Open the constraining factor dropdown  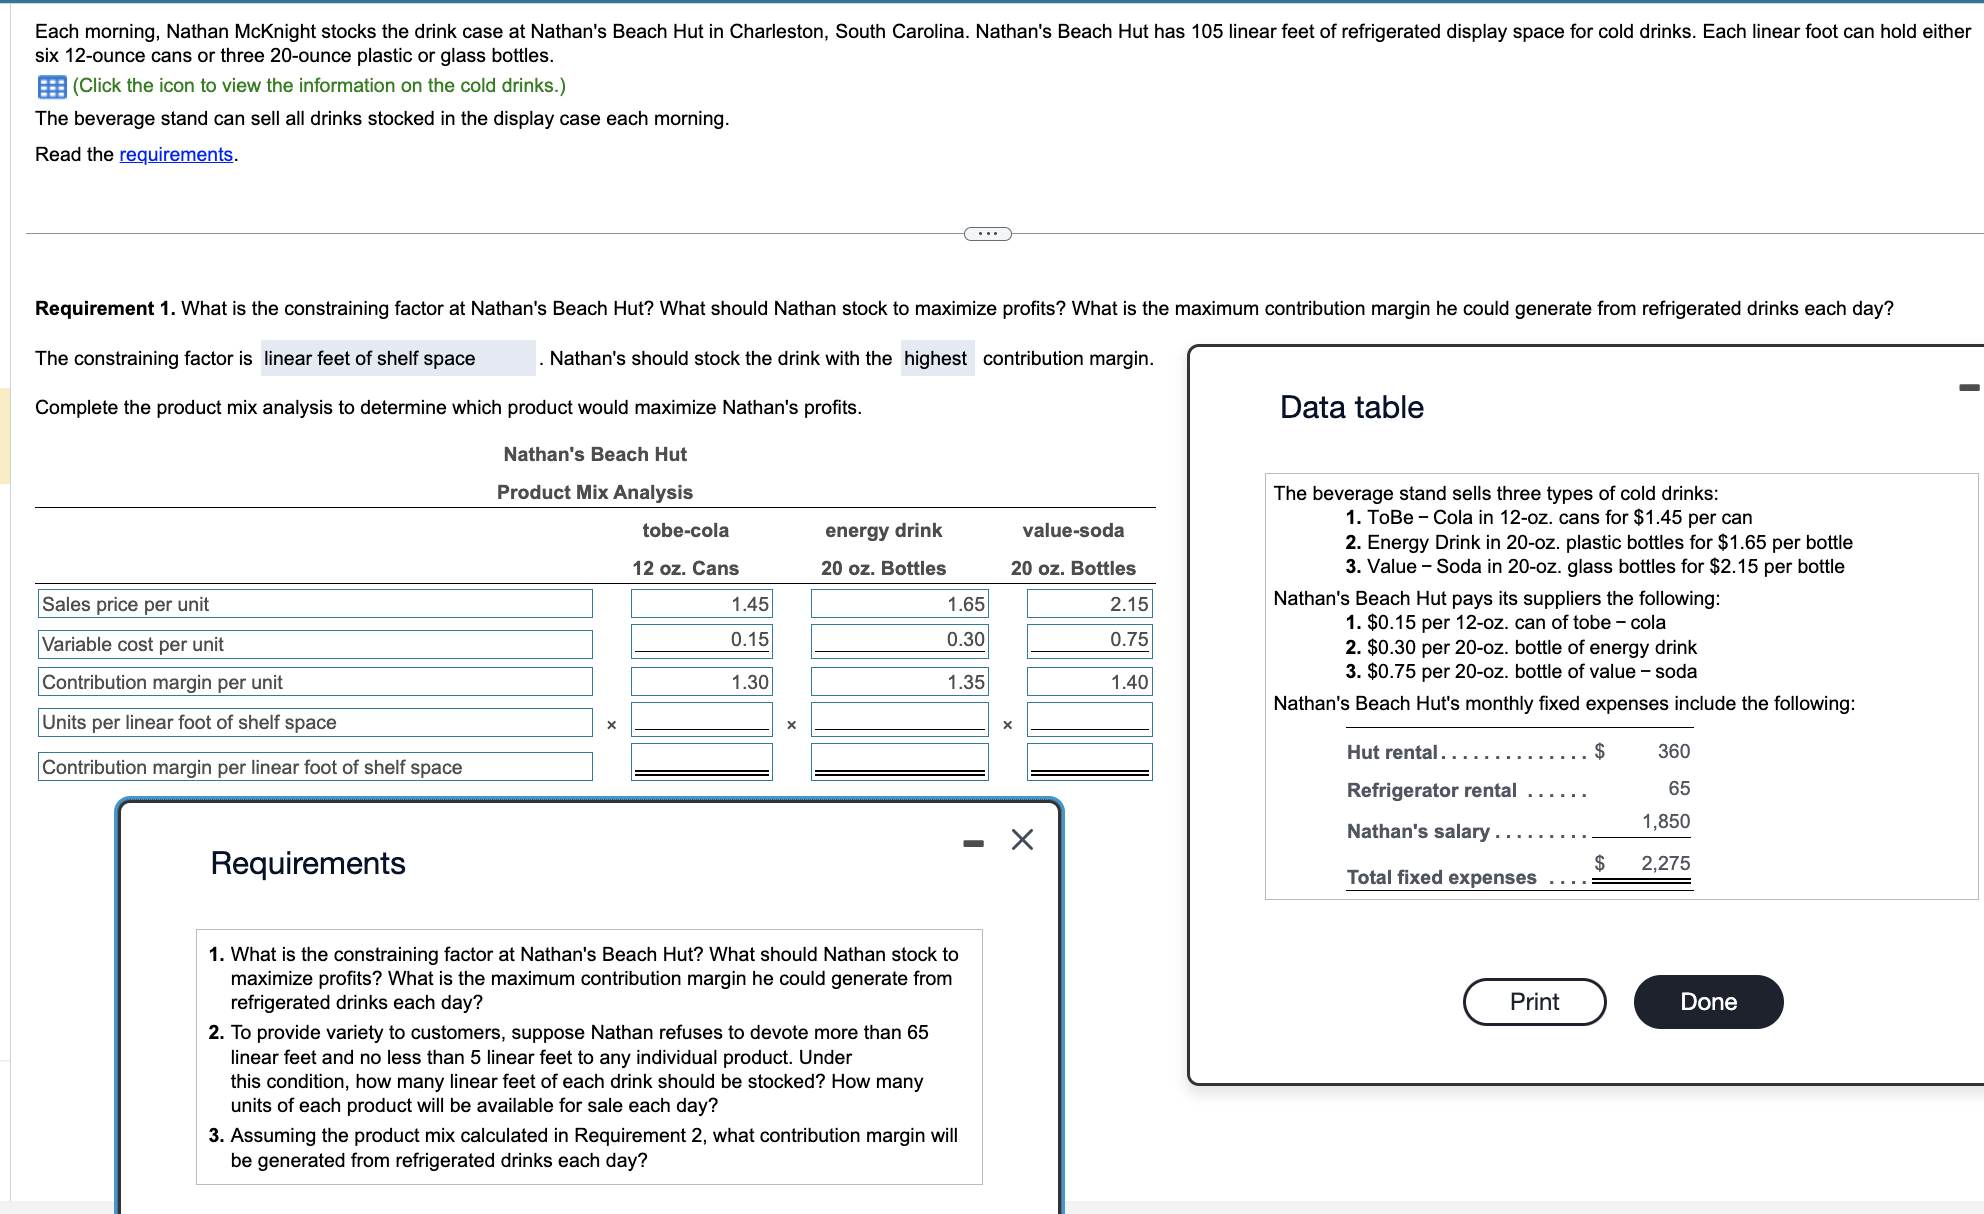point(397,358)
